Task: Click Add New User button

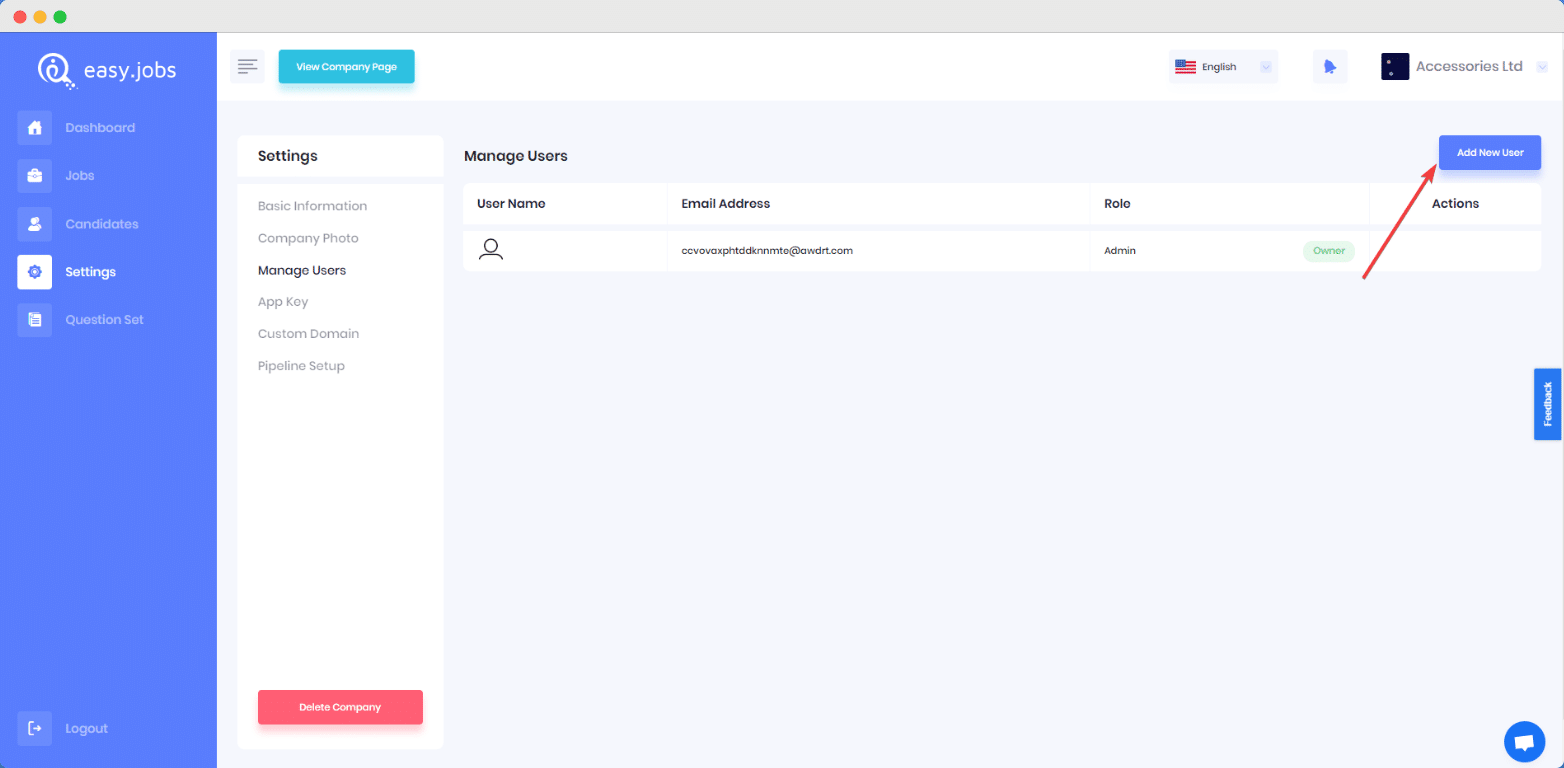Action: click(x=1490, y=152)
